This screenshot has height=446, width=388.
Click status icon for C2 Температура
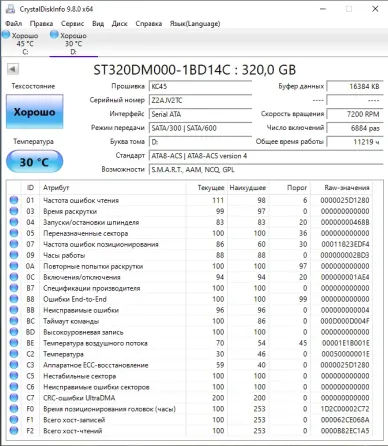(14, 354)
